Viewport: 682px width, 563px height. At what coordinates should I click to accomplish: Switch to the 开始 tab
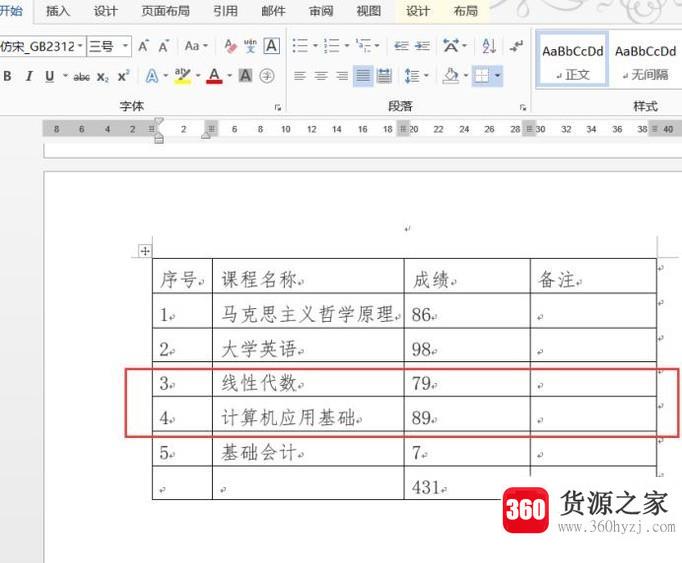pos(11,11)
